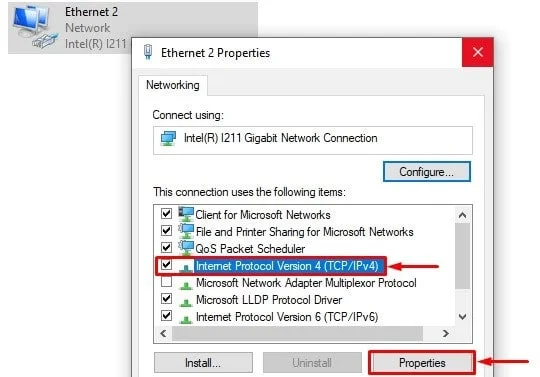This screenshot has width=540, height=377.
Task: Select Microsoft LLDP Protocol Driver icon
Action: 186,302
